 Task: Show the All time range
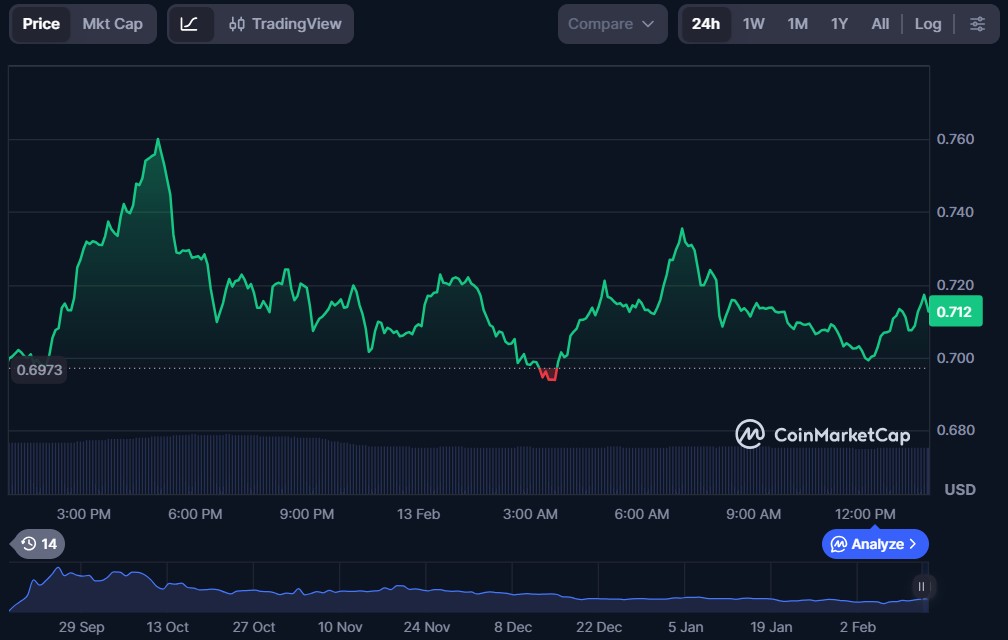(880, 24)
